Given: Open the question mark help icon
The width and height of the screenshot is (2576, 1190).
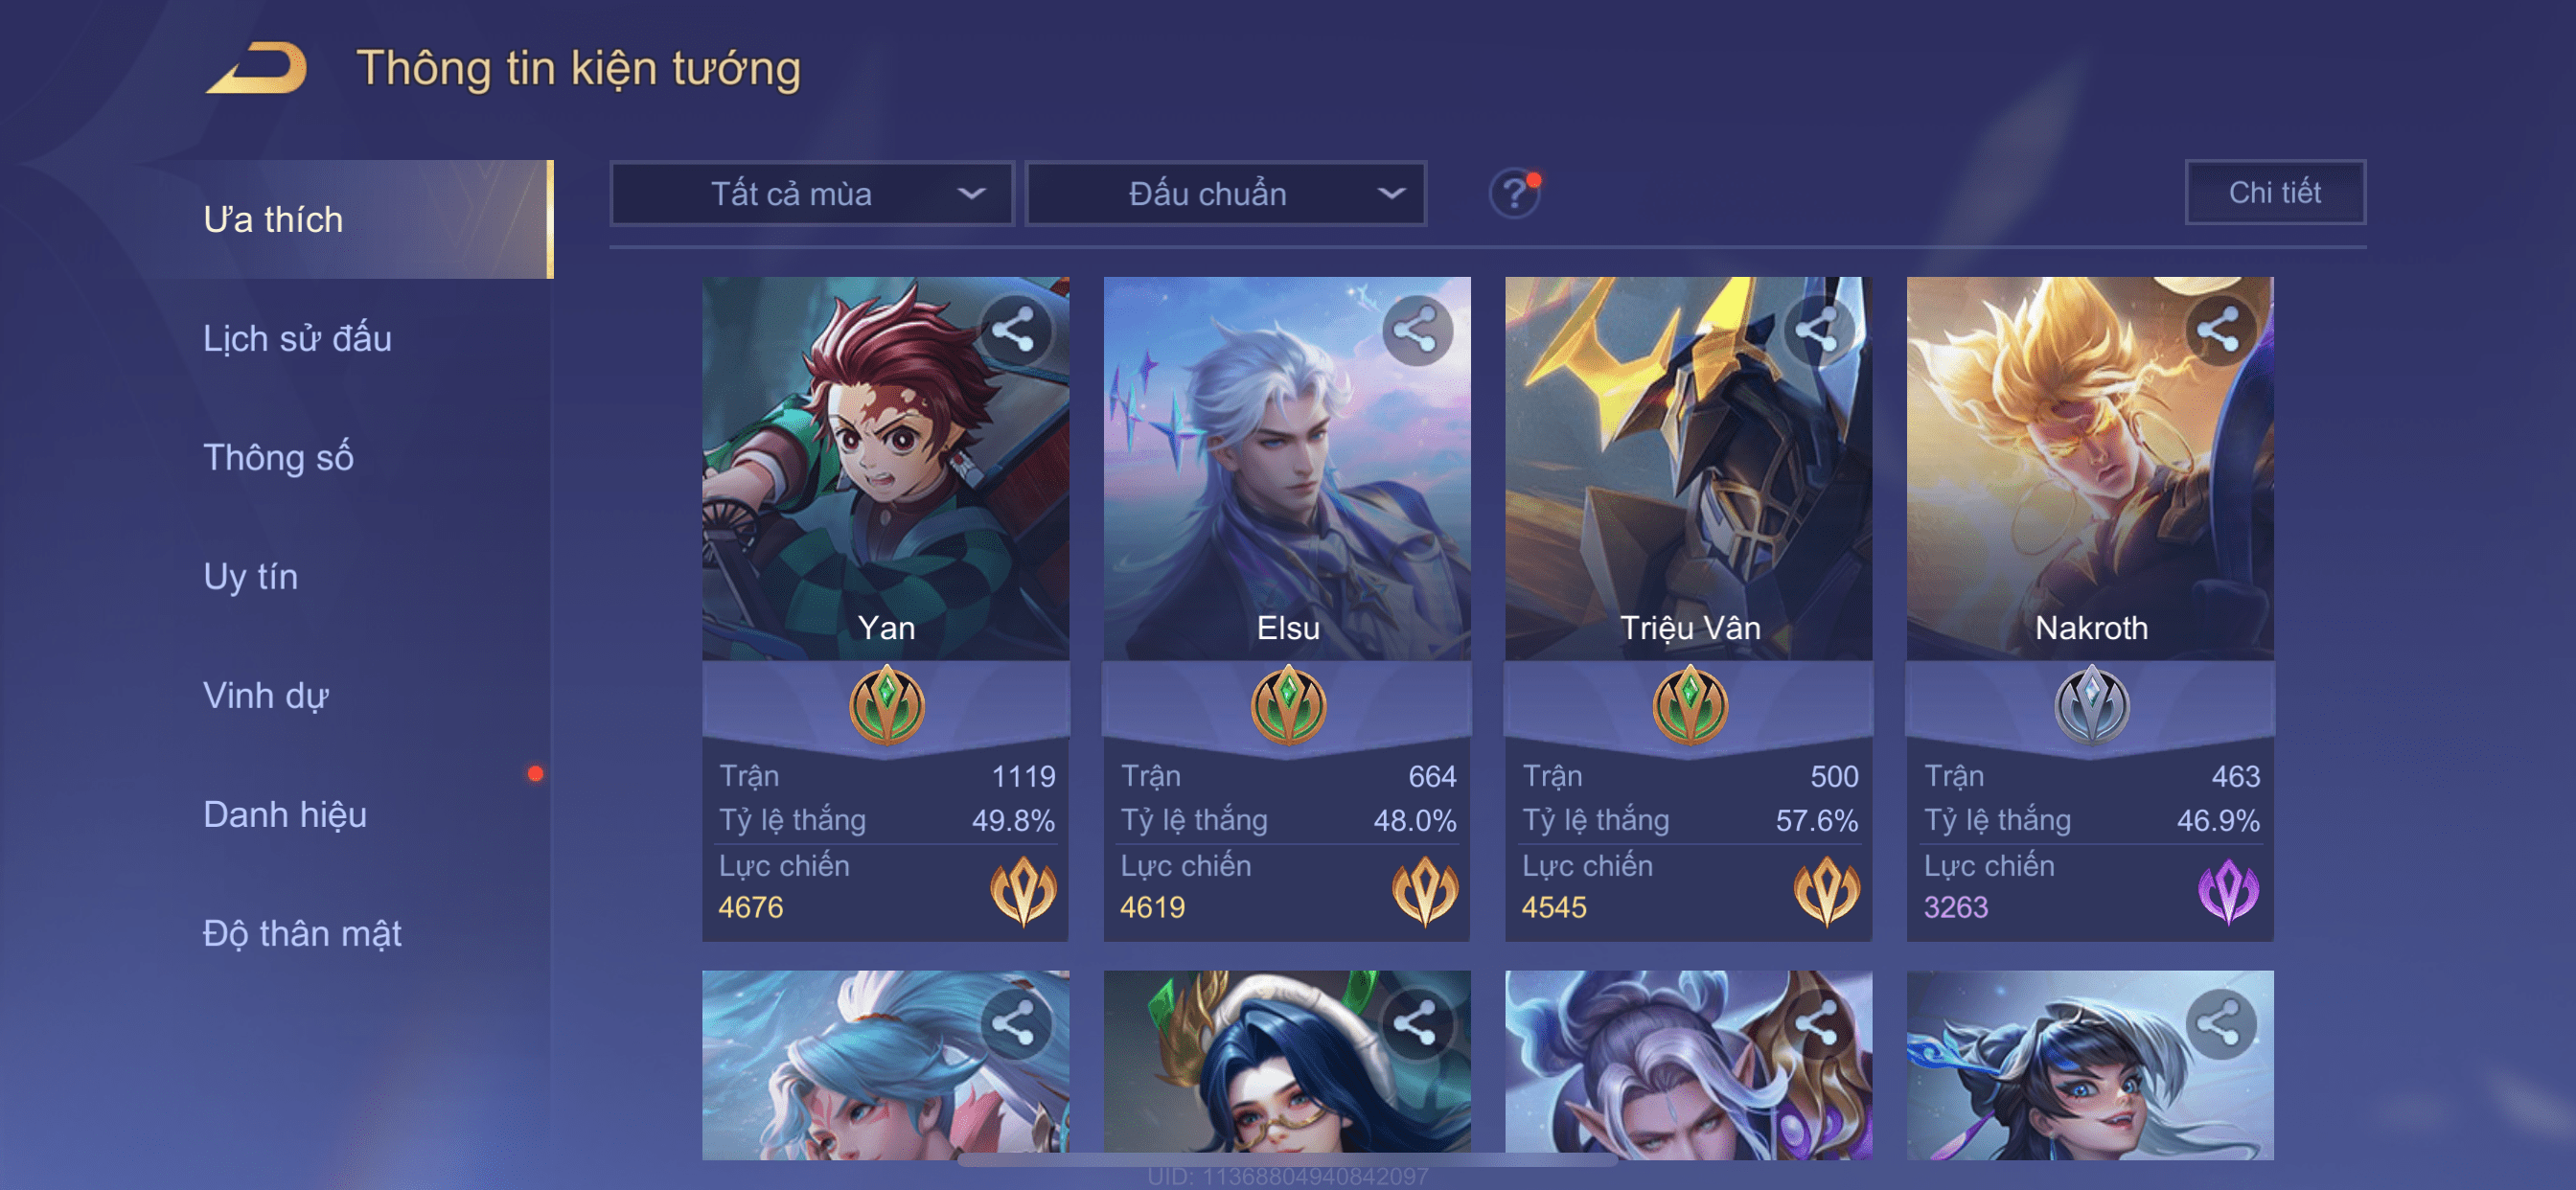Looking at the screenshot, I should [1514, 192].
